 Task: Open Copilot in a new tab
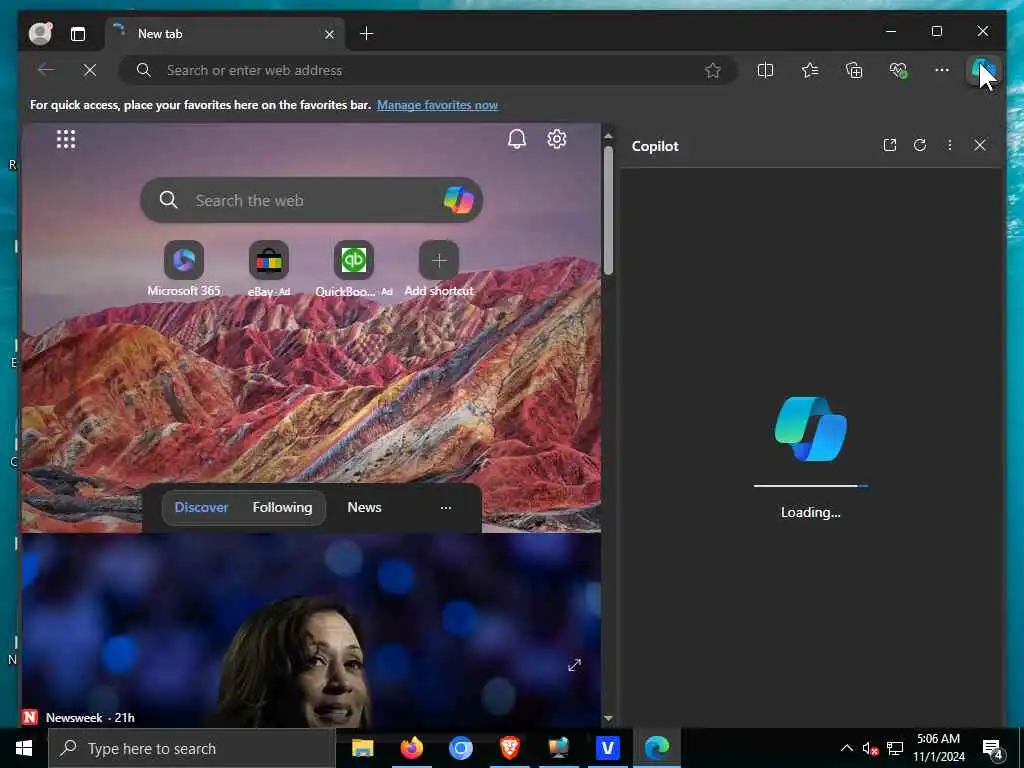coord(889,145)
